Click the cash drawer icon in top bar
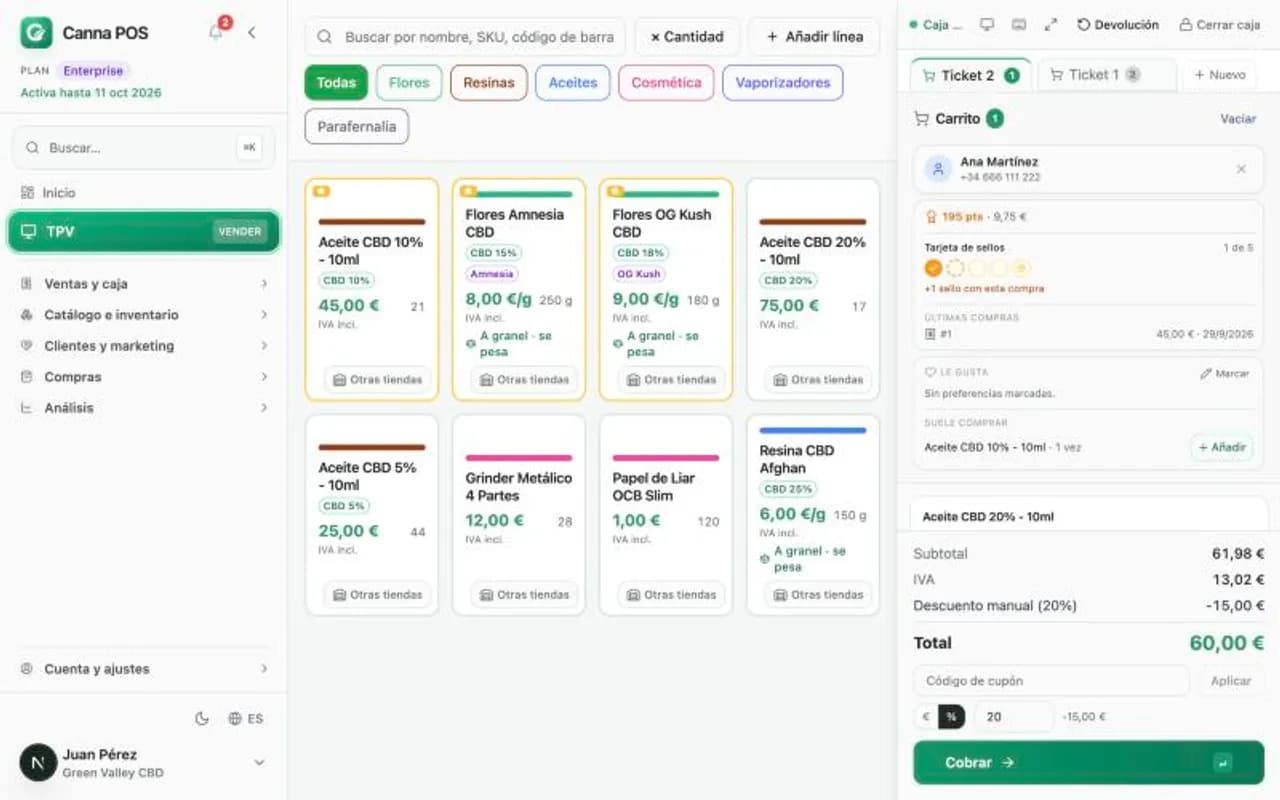The height and width of the screenshot is (800, 1280). [x=1019, y=24]
